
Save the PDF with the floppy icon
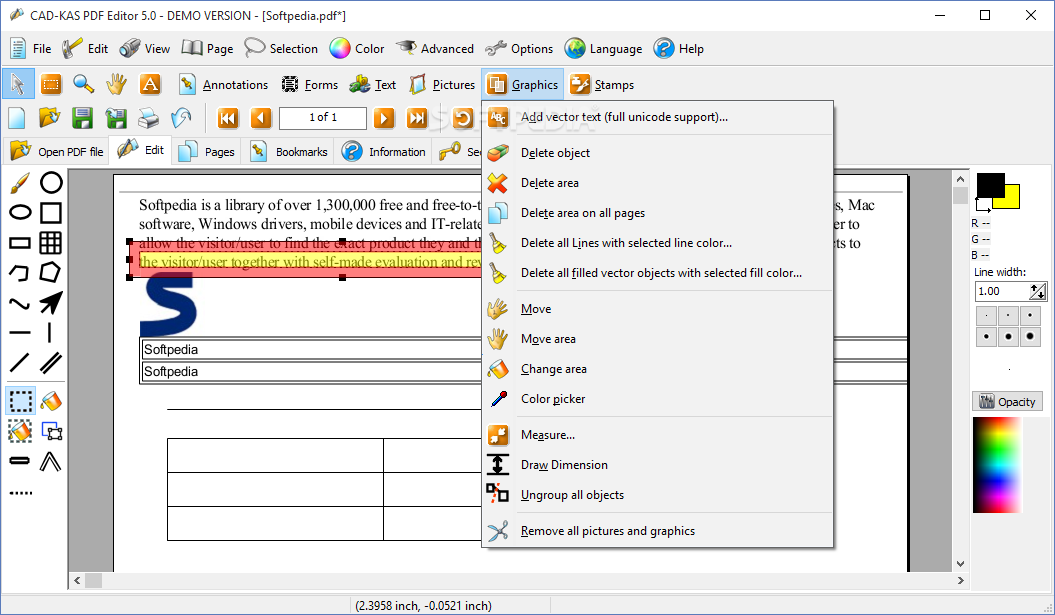coord(82,118)
